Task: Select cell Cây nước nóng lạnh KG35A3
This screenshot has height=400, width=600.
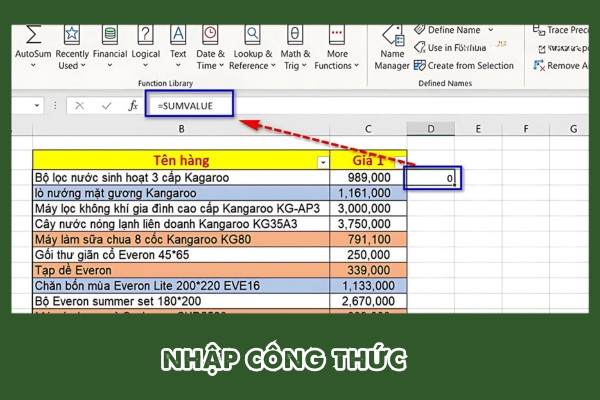Action: pyautogui.click(x=181, y=224)
